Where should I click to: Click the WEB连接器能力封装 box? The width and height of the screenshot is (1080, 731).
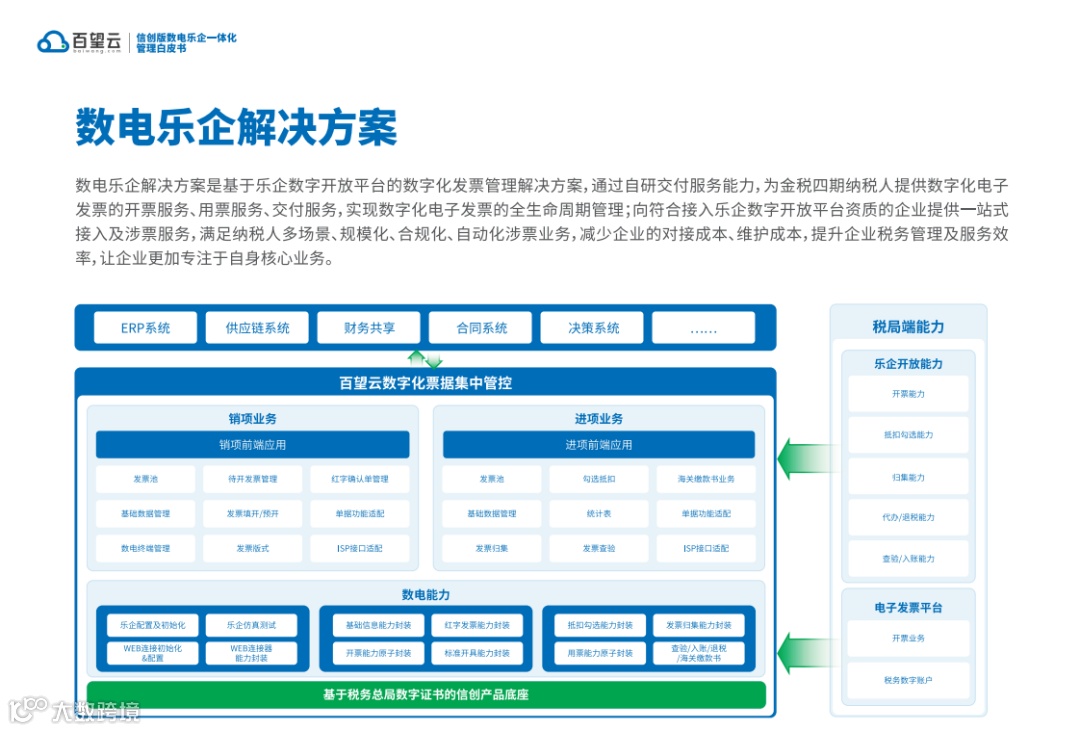(251, 653)
